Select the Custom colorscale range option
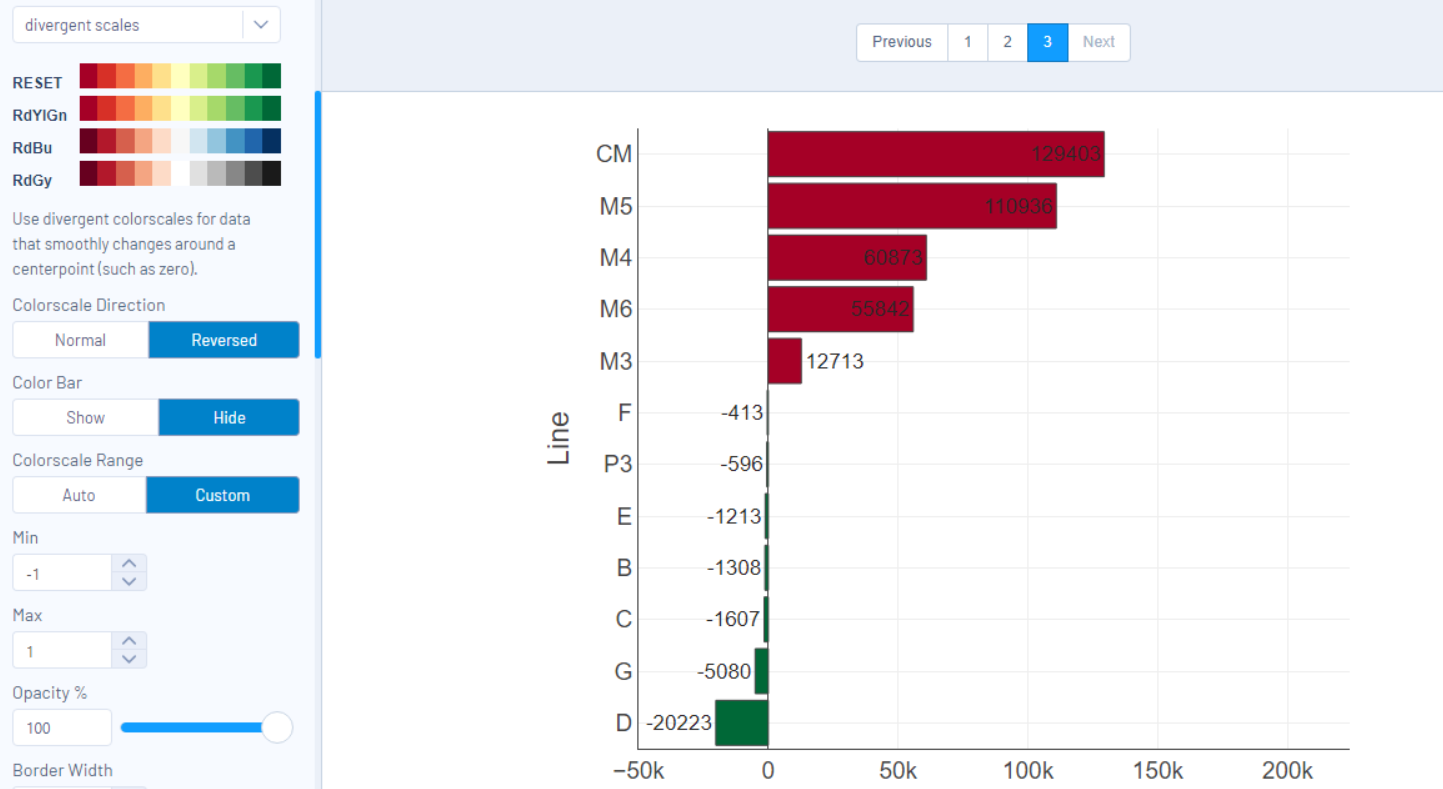This screenshot has height=789, width=1443. (222, 494)
